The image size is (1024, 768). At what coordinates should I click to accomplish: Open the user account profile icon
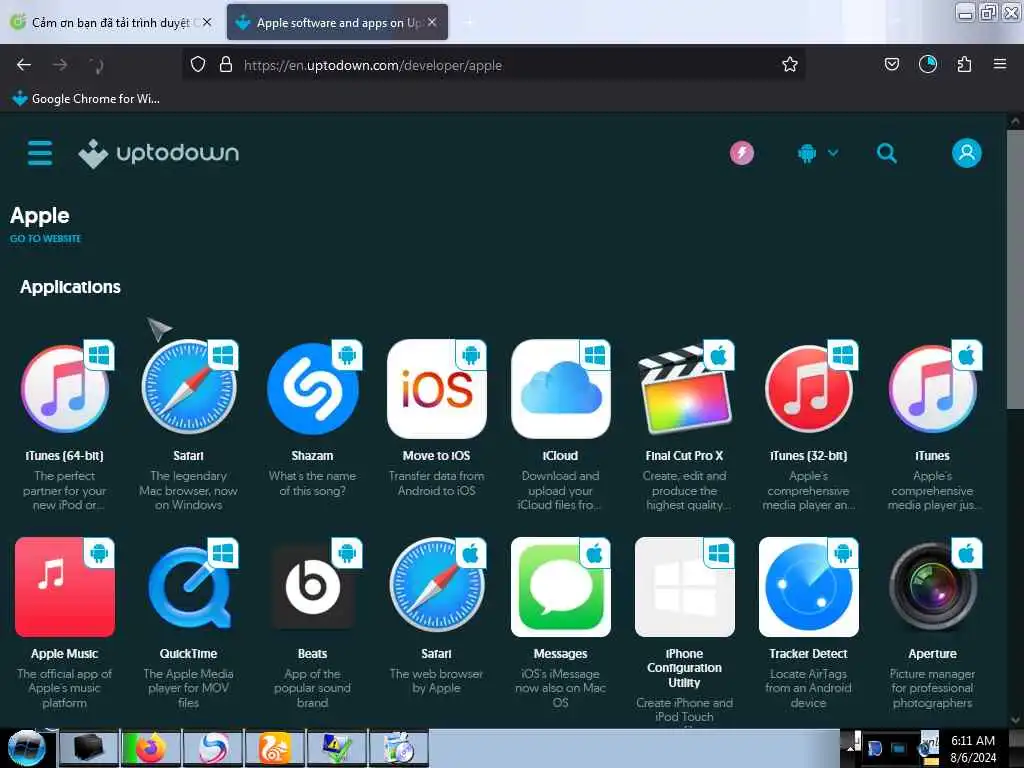[967, 153]
